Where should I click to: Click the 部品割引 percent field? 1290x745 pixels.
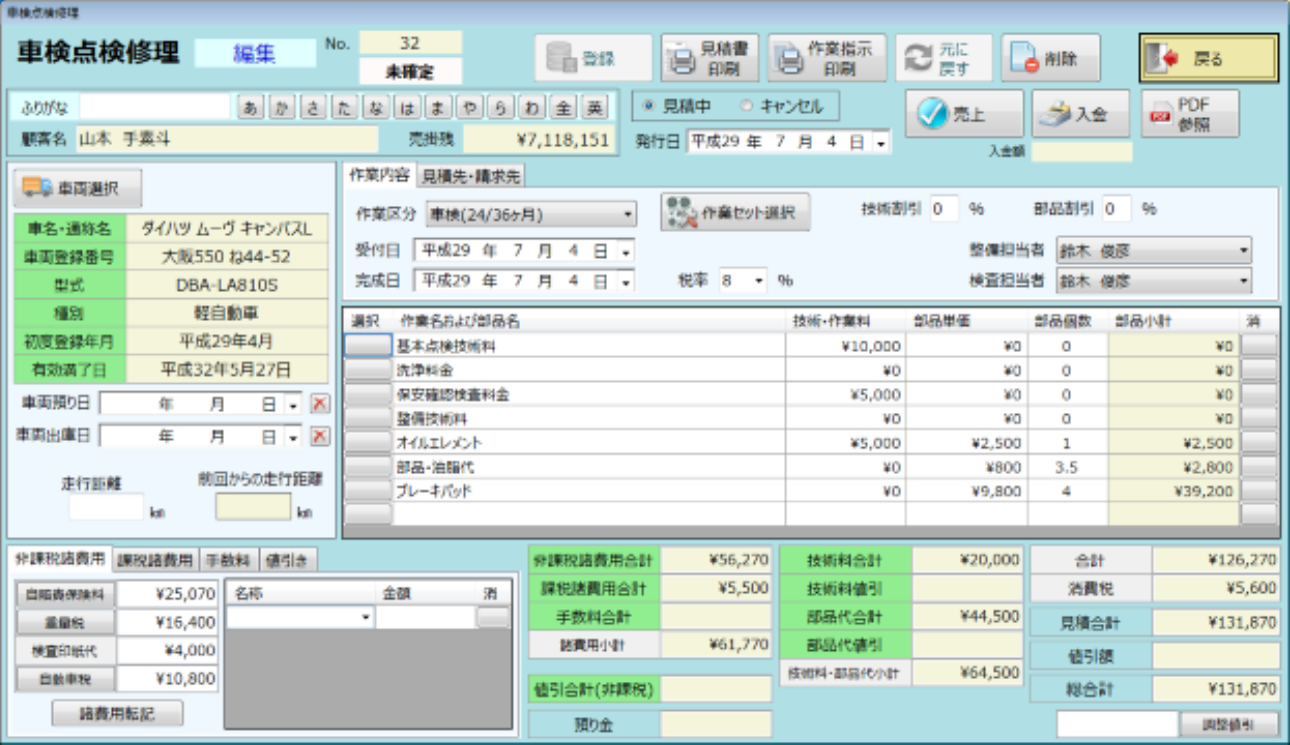pos(1117,209)
